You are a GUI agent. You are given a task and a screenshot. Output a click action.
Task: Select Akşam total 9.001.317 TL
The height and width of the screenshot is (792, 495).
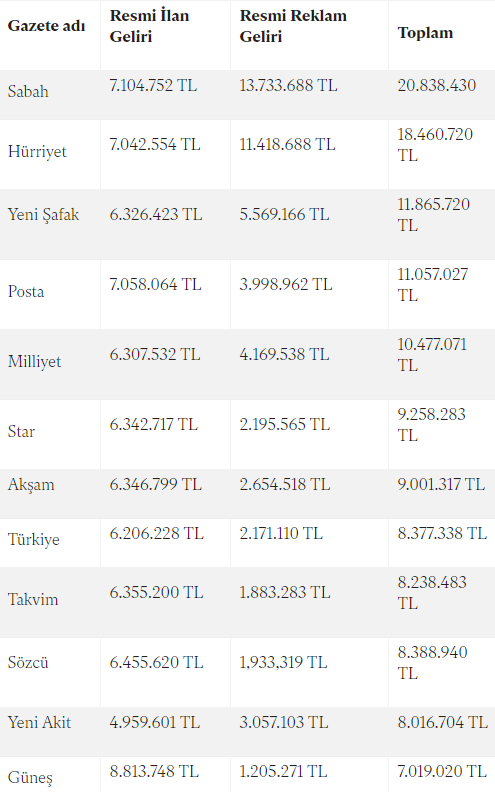[x=441, y=484]
